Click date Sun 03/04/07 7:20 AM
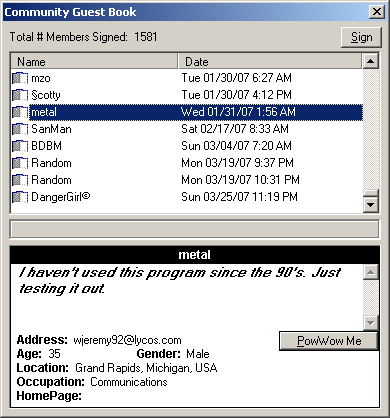Screen dimensions: 390x418 236,146
